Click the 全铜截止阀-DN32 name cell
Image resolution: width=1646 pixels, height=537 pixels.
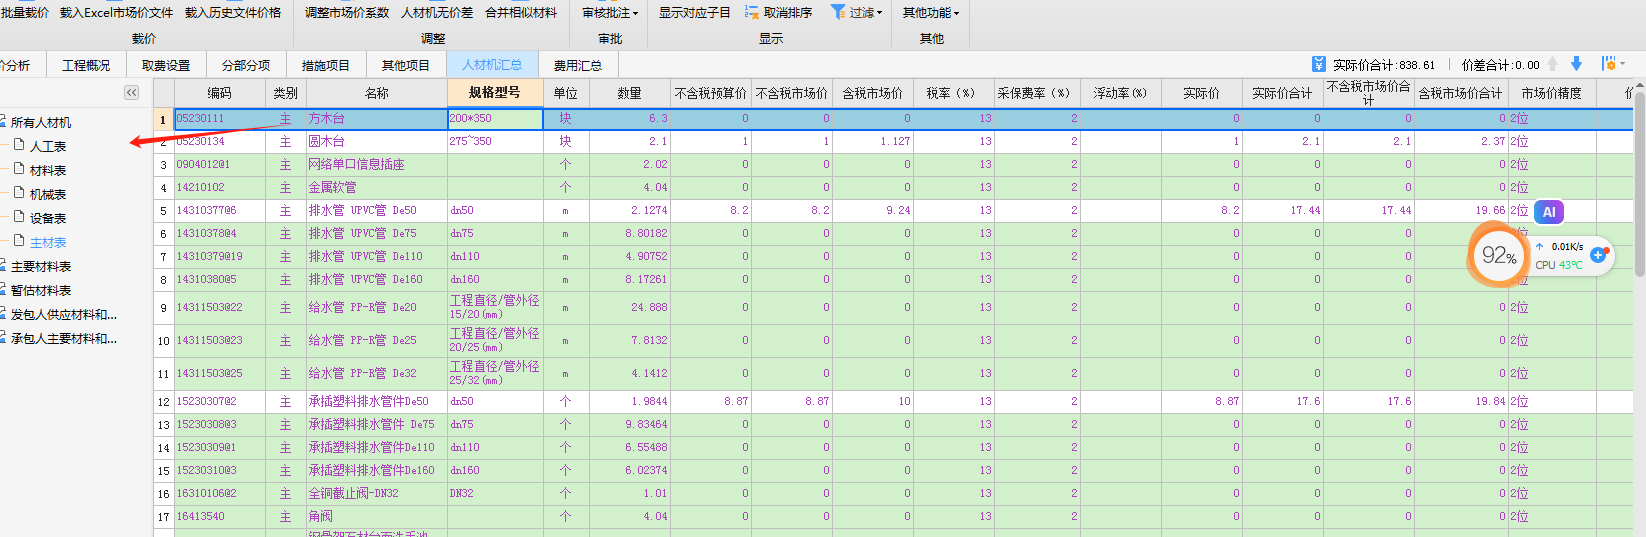[376, 493]
